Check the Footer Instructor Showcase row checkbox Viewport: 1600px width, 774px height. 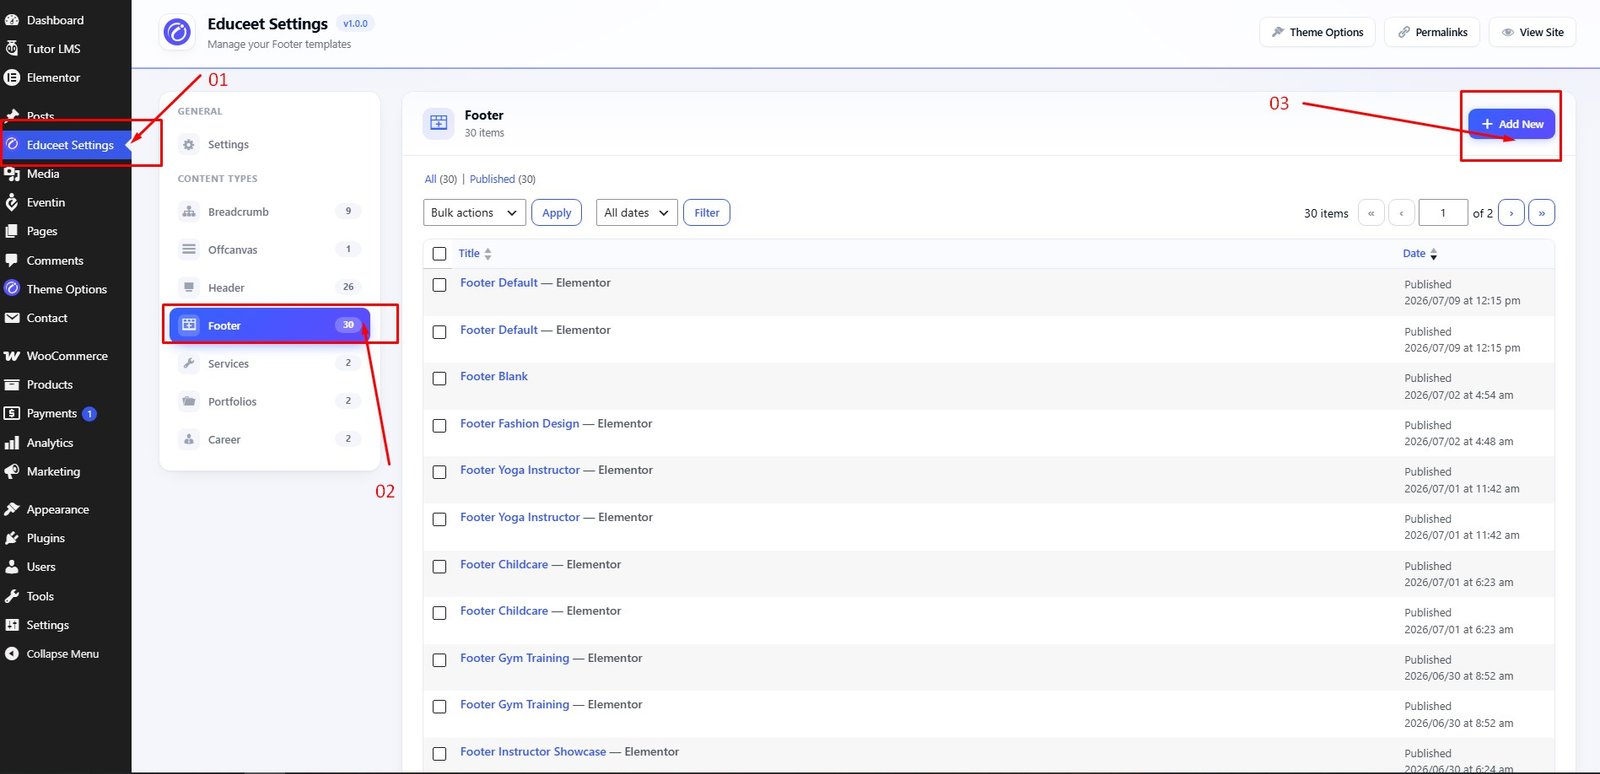pos(439,754)
